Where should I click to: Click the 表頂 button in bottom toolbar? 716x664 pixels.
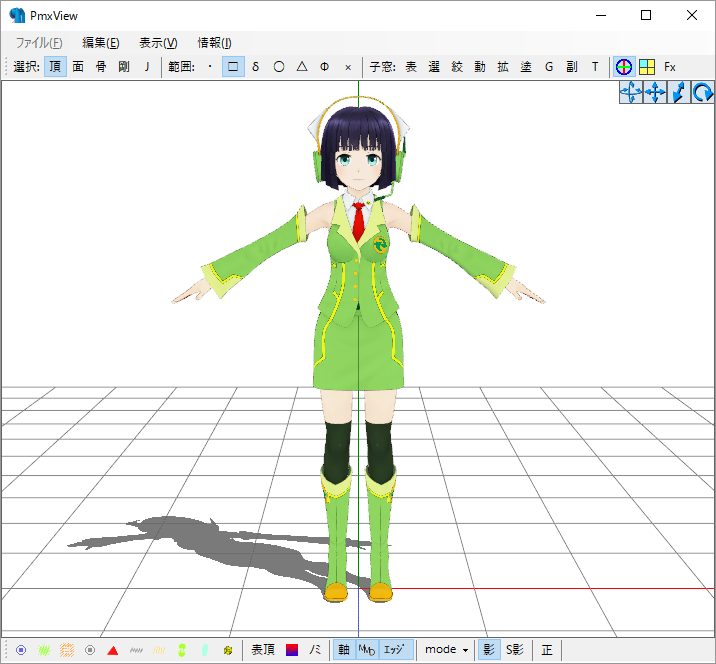(x=263, y=650)
